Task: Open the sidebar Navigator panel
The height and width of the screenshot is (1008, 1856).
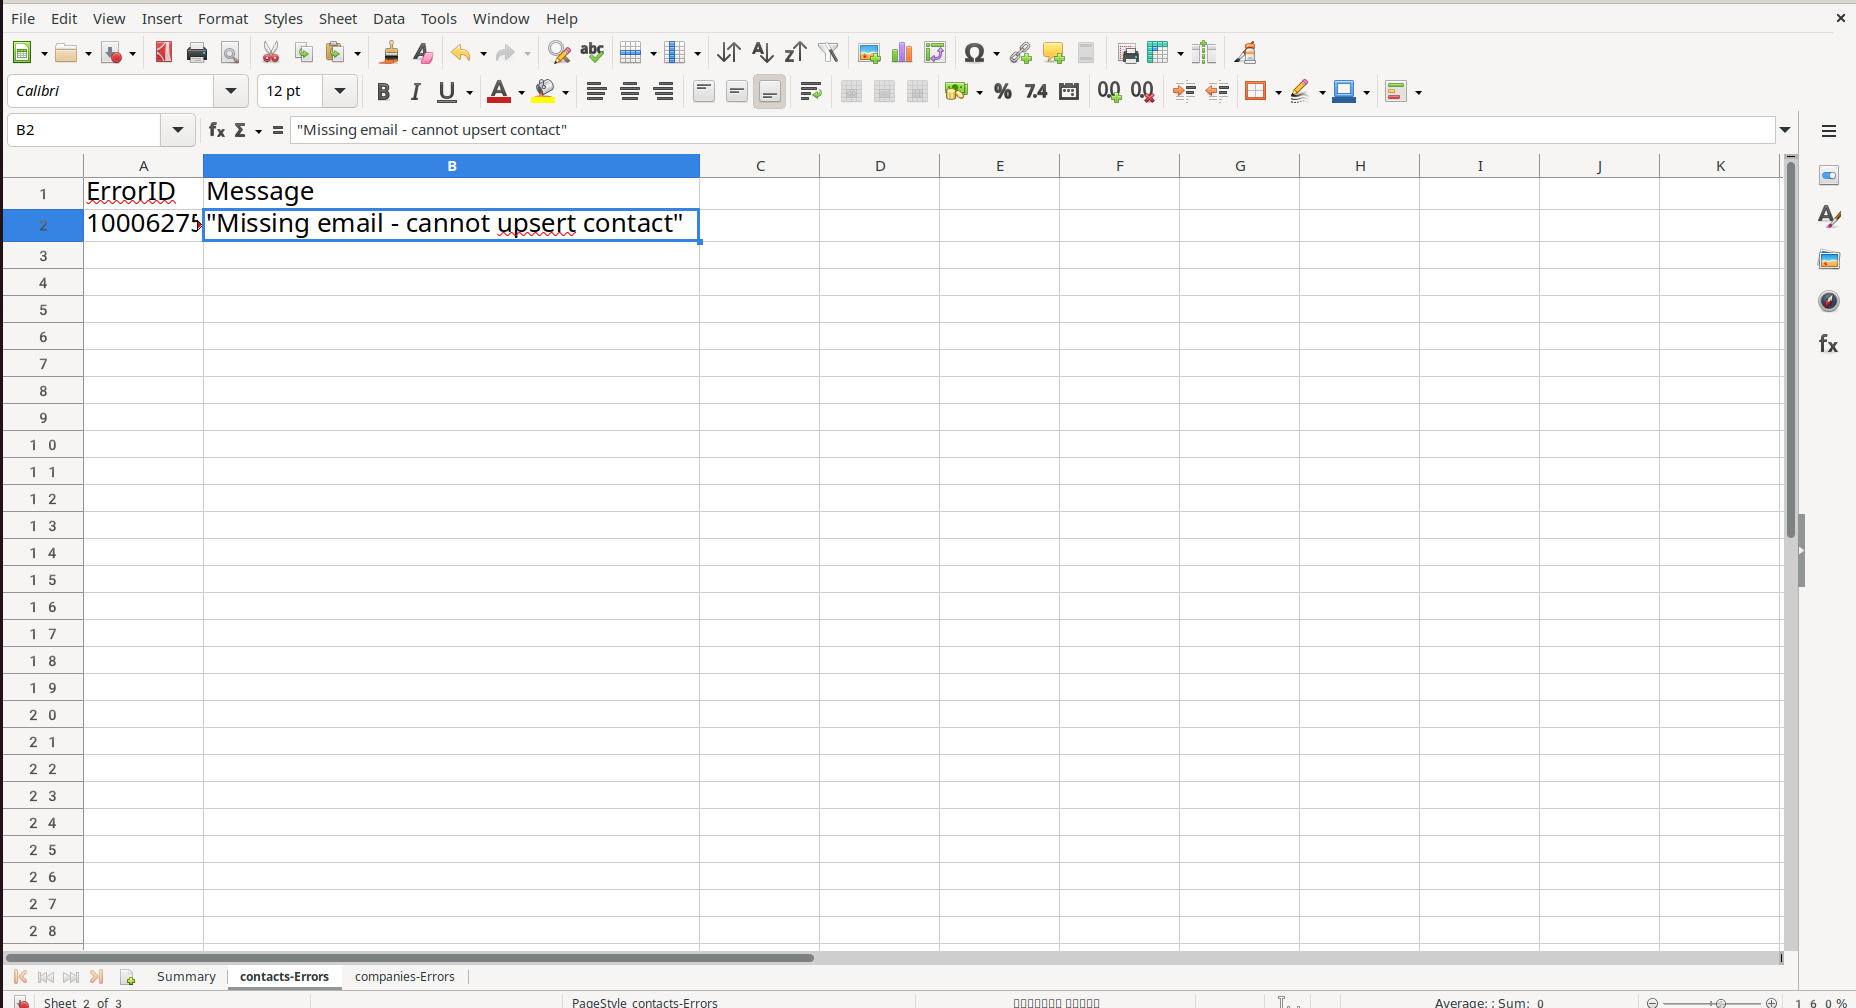Action: click(1829, 302)
